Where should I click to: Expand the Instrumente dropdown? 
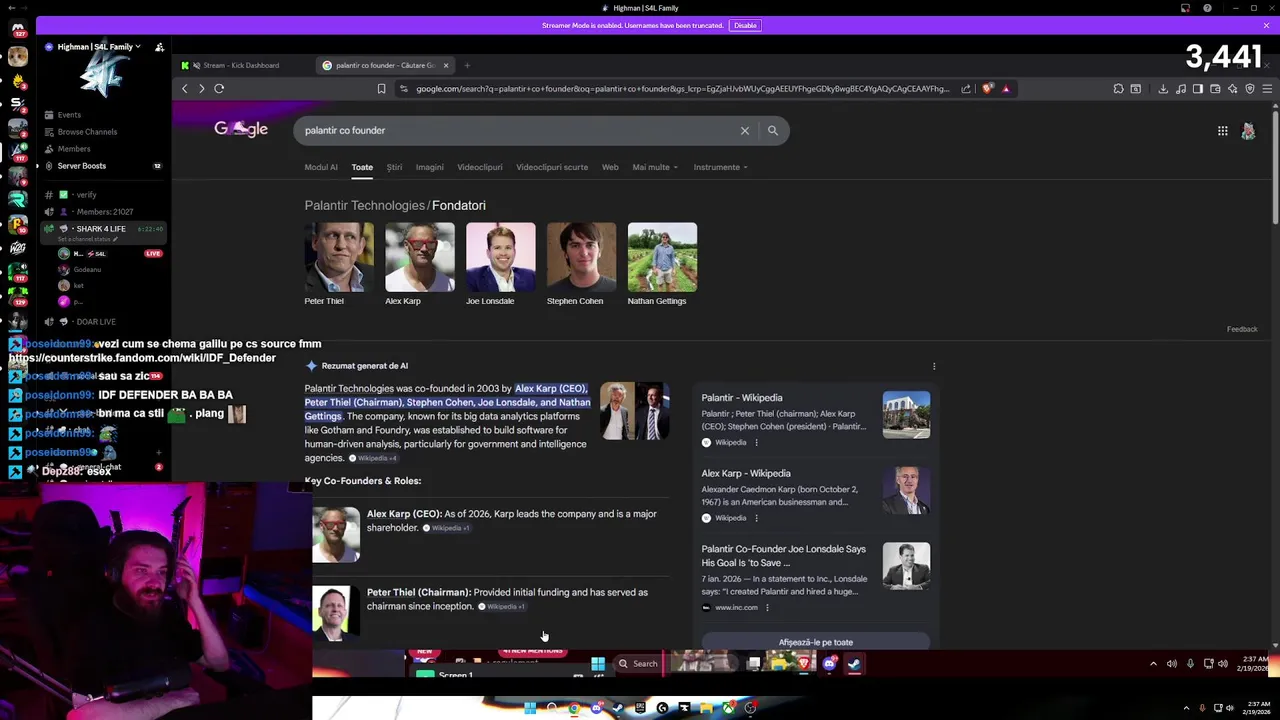pos(720,167)
